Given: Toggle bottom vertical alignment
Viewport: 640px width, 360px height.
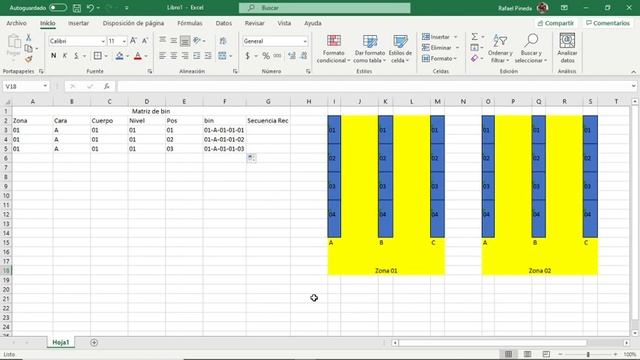Looking at the screenshot, I should click(x=185, y=41).
